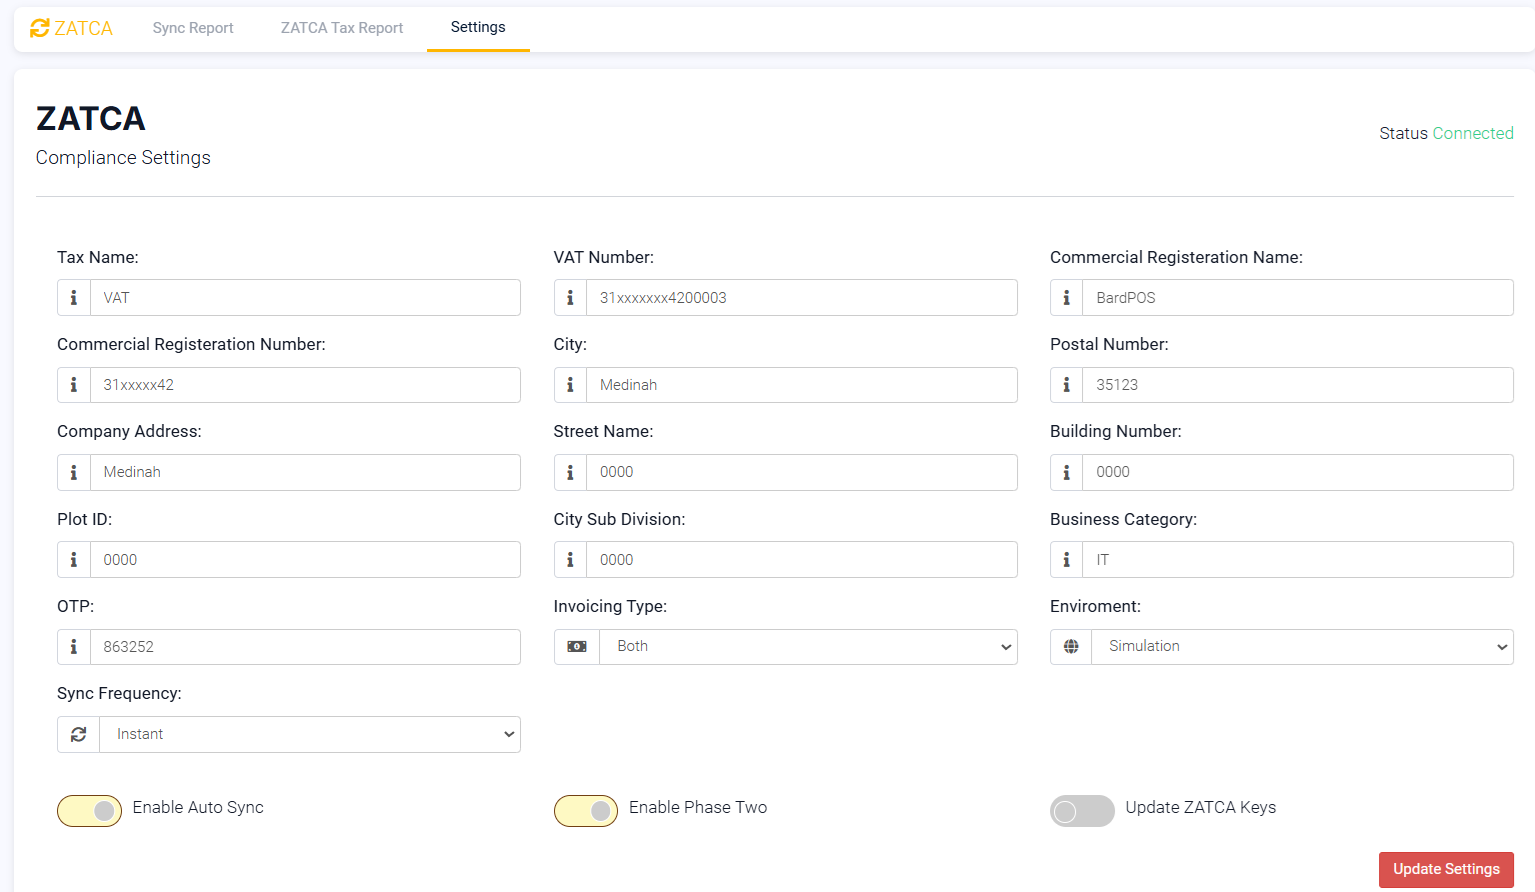Screen dimensions: 1535x892
Task: Click the sync arrows icon beside Sync Frequency
Action: click(78, 733)
